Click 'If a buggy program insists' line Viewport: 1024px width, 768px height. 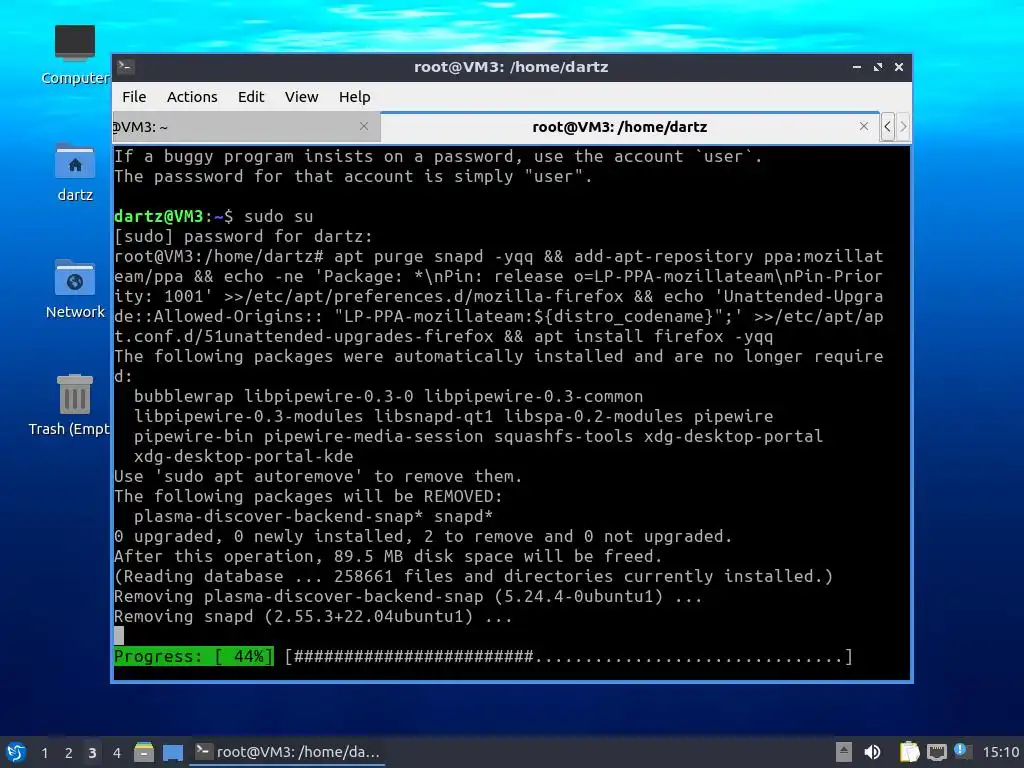click(x=438, y=156)
